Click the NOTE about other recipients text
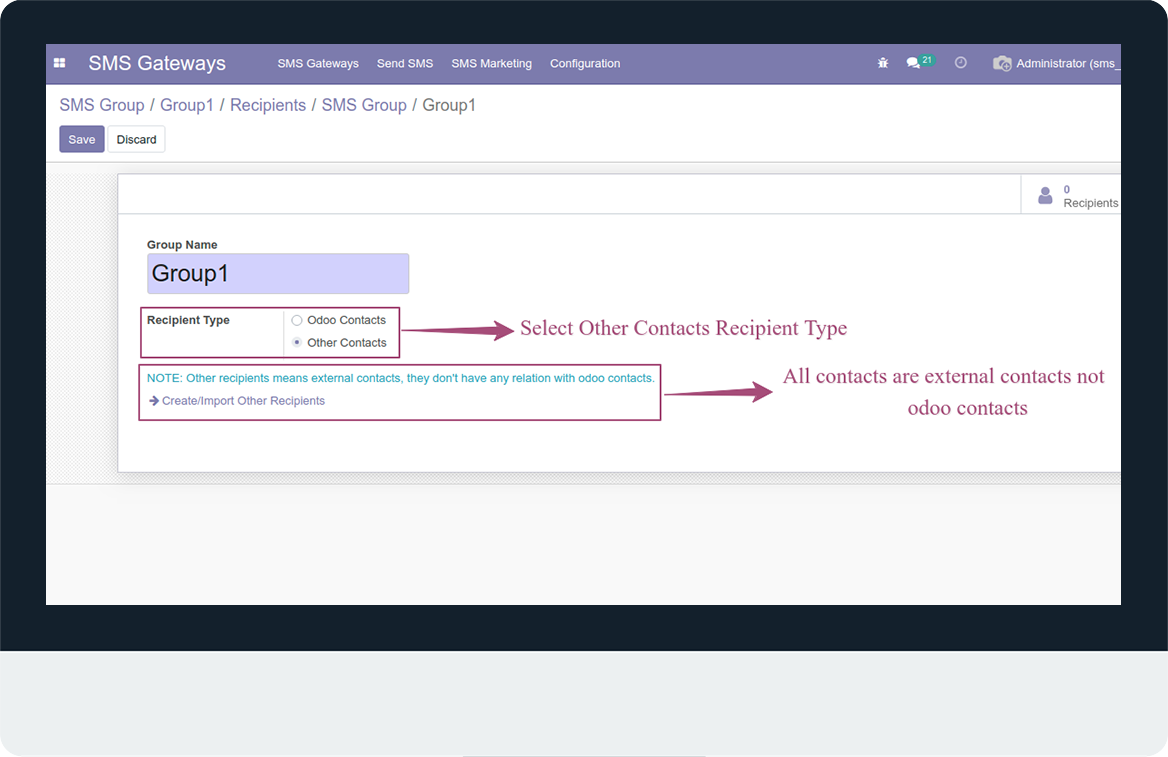This screenshot has height=757, width=1168. tap(400, 378)
